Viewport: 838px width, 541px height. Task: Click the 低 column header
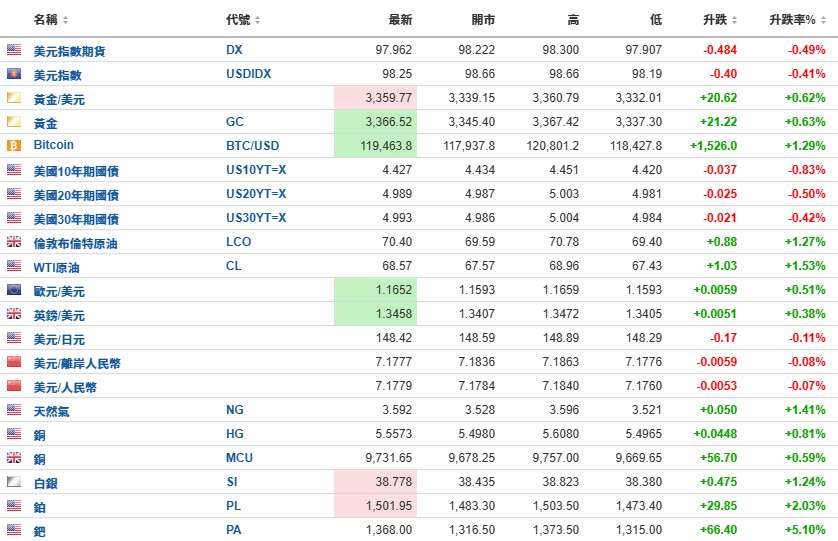(x=656, y=20)
